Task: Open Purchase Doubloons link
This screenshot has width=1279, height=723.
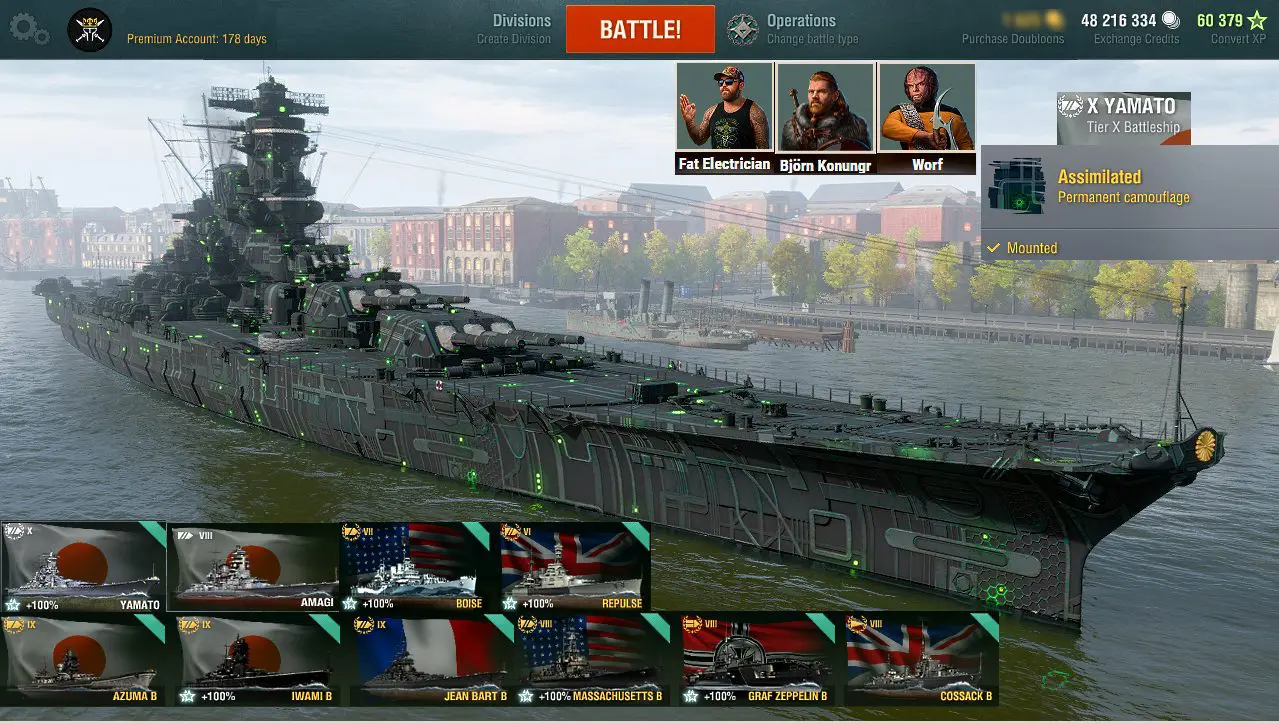Action: 1013,39
